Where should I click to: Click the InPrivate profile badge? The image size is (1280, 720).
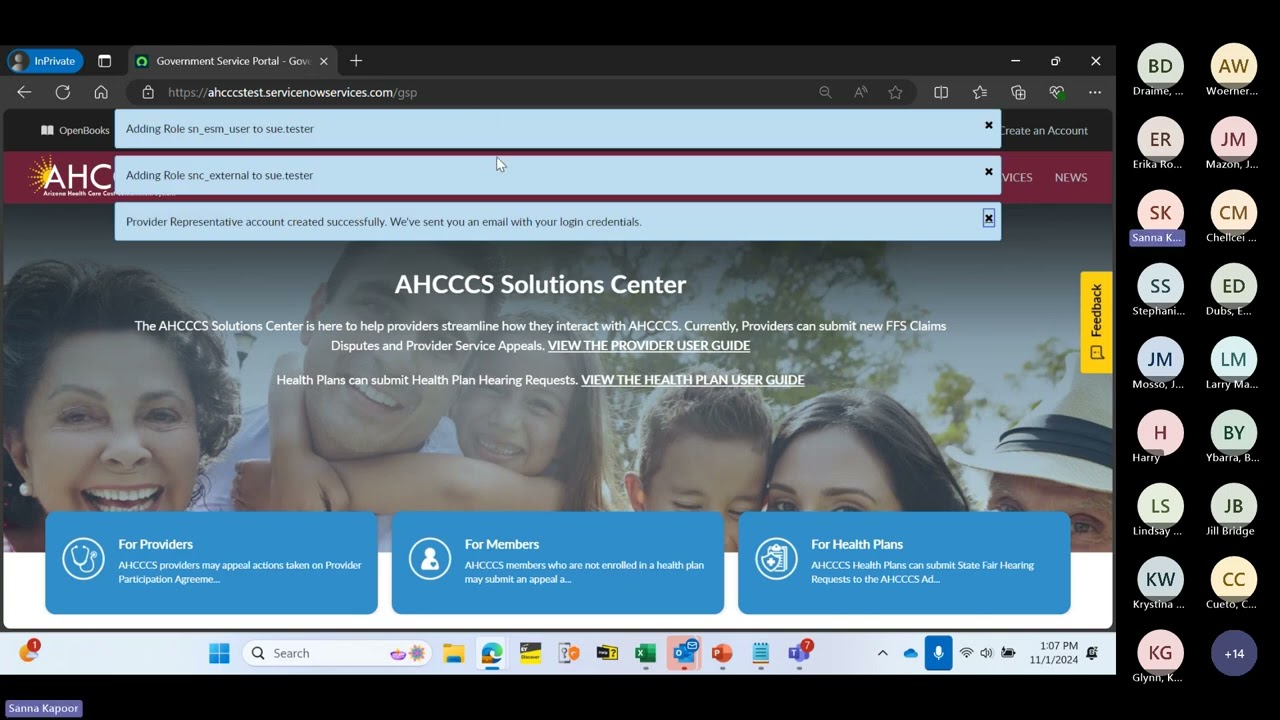click(x=45, y=61)
